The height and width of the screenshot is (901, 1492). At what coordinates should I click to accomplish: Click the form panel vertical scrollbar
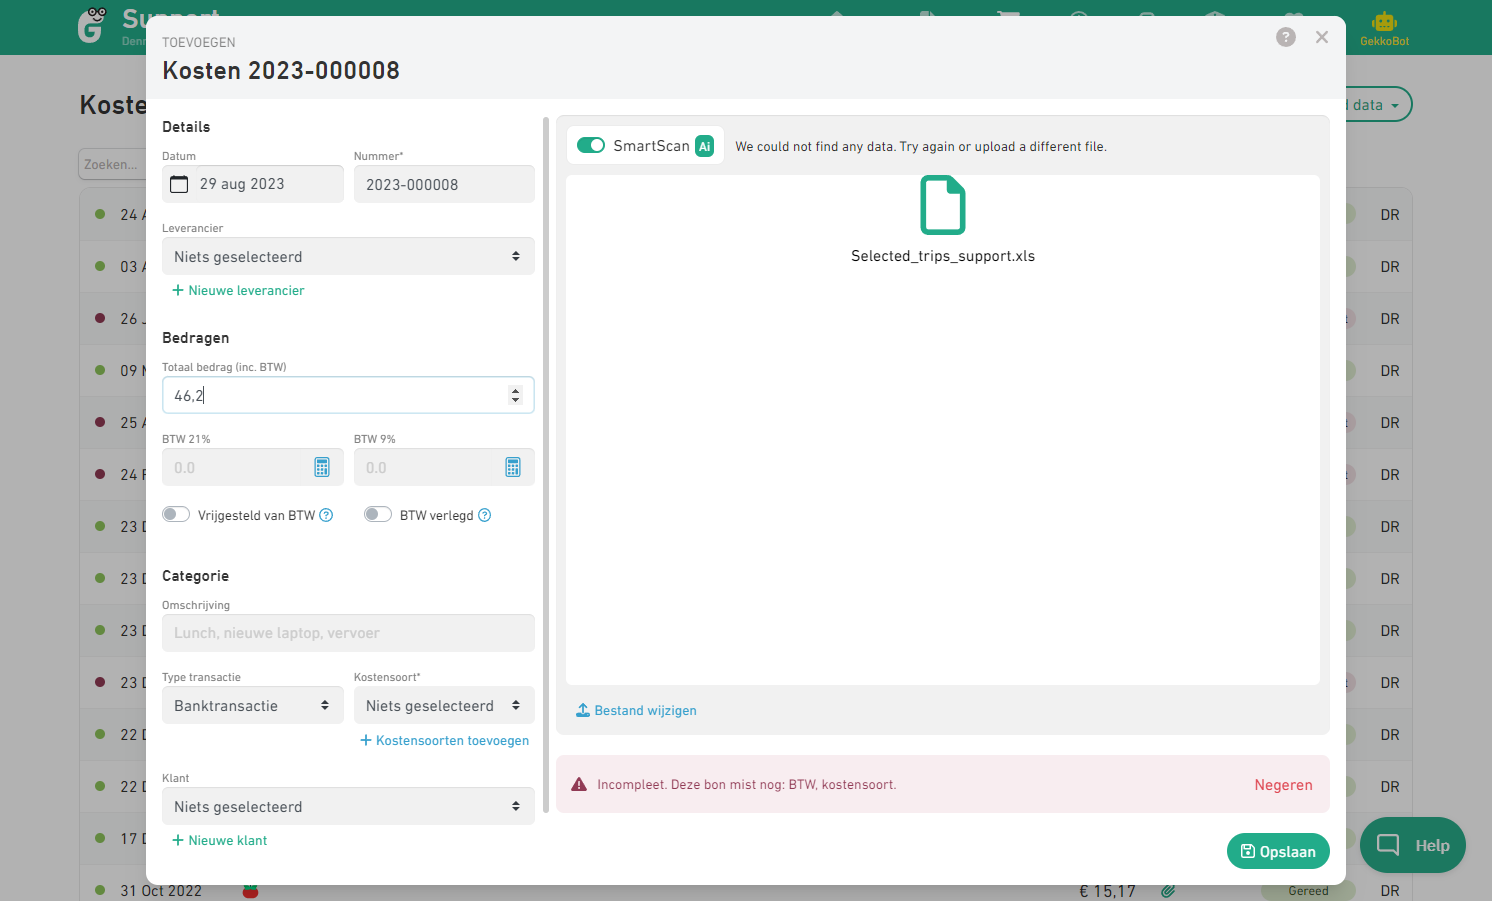(x=546, y=465)
